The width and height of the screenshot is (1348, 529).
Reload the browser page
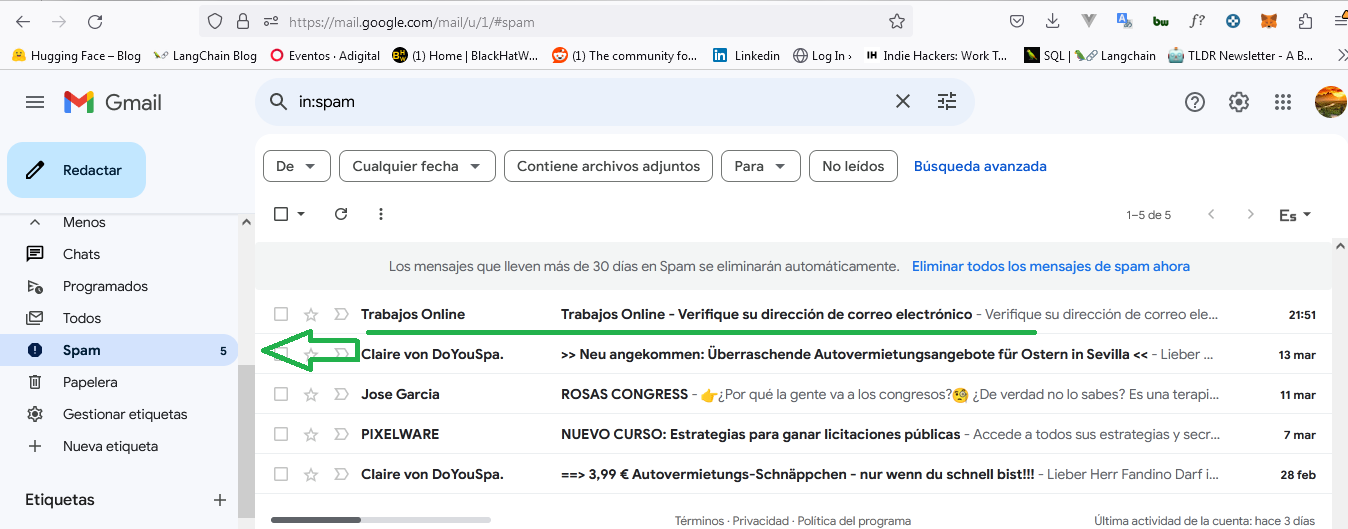click(x=95, y=21)
